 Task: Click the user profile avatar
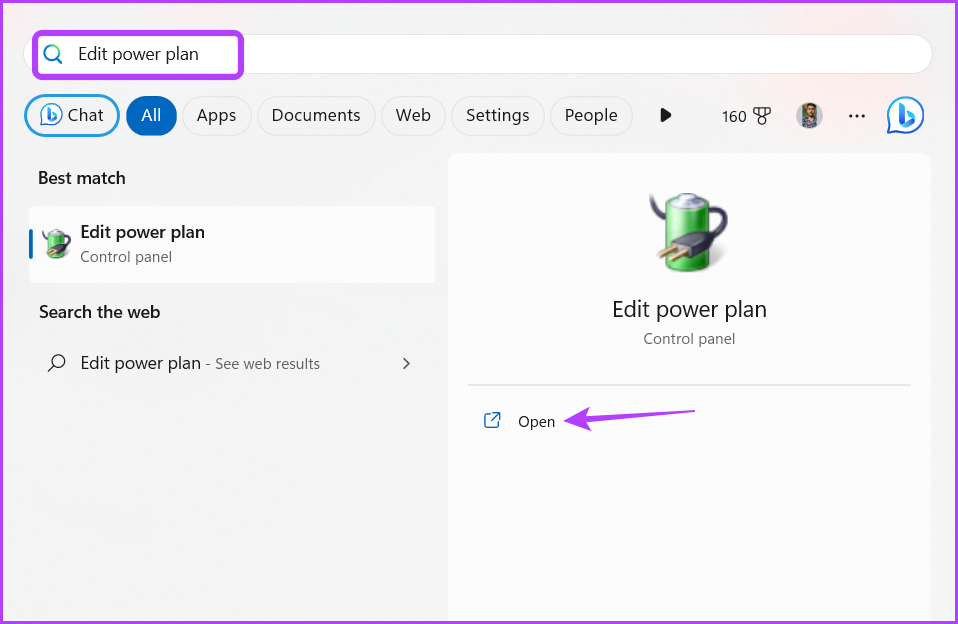pos(809,116)
